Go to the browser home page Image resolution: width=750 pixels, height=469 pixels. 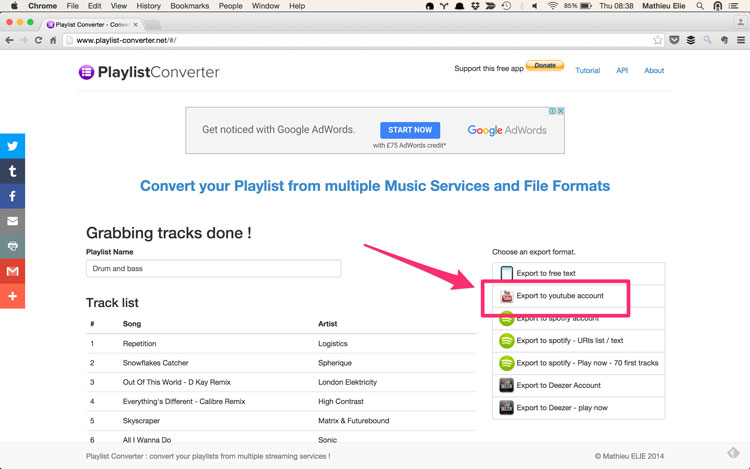[x=53, y=40]
